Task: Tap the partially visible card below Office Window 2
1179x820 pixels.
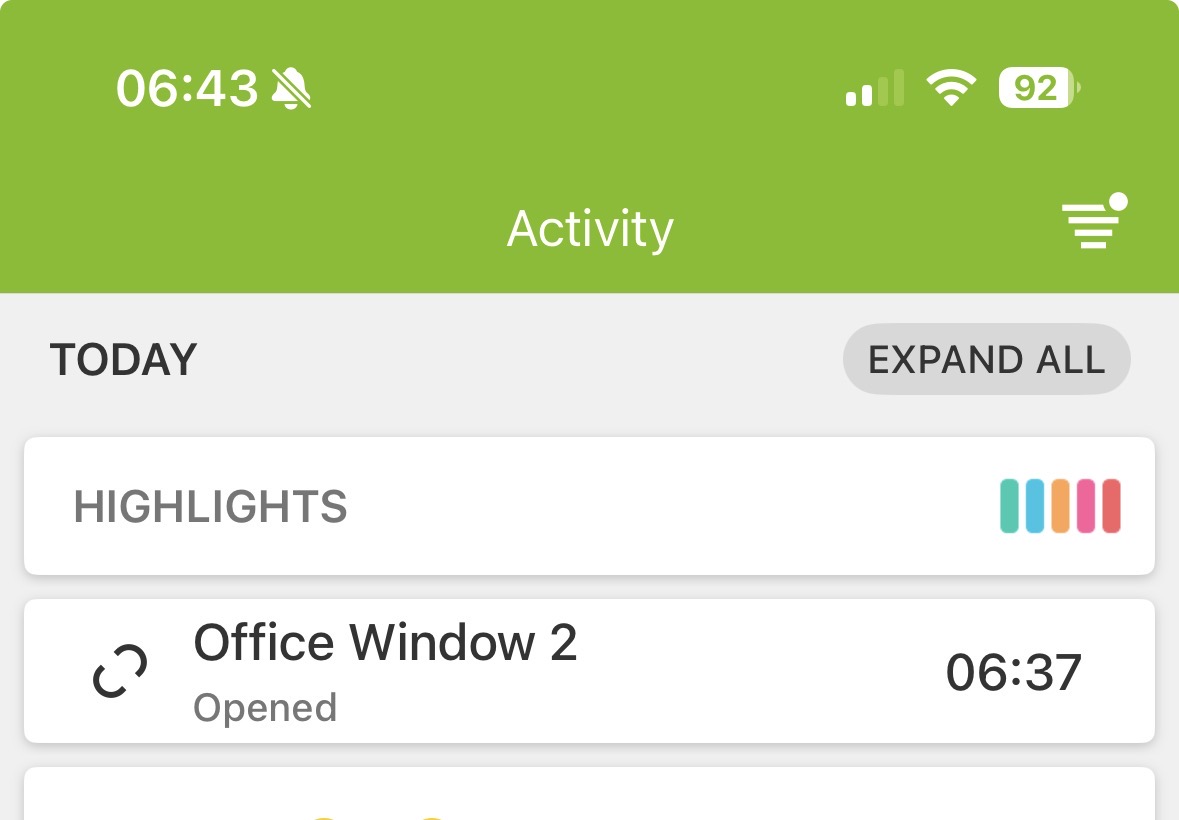Action: pyautogui.click(x=589, y=796)
